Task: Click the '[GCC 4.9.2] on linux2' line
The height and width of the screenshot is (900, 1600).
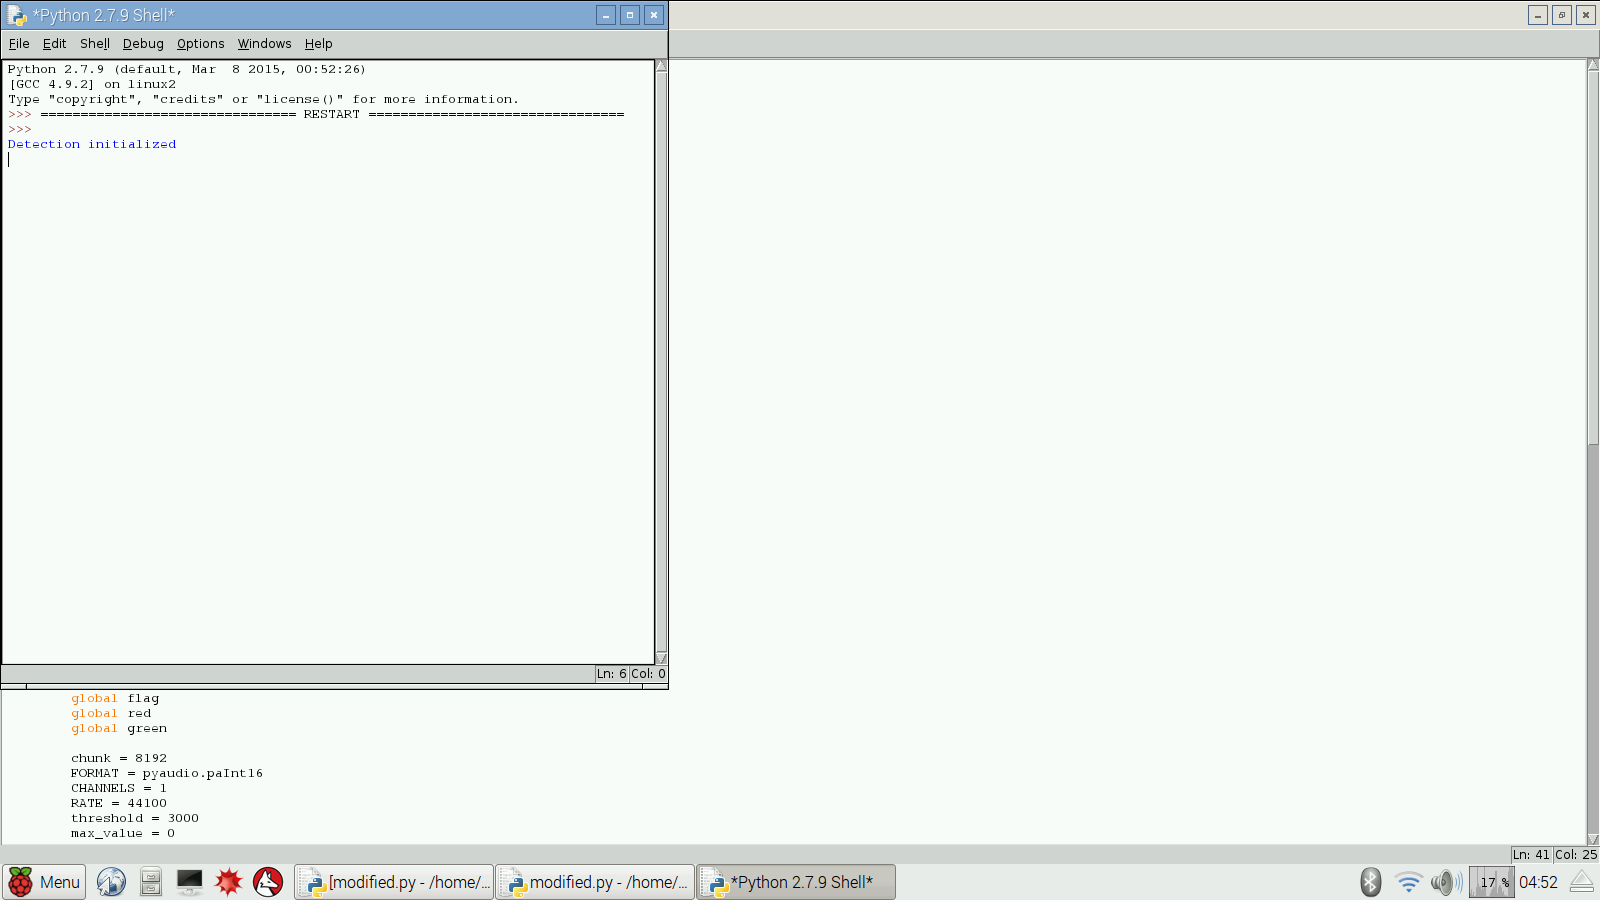Action: (92, 84)
